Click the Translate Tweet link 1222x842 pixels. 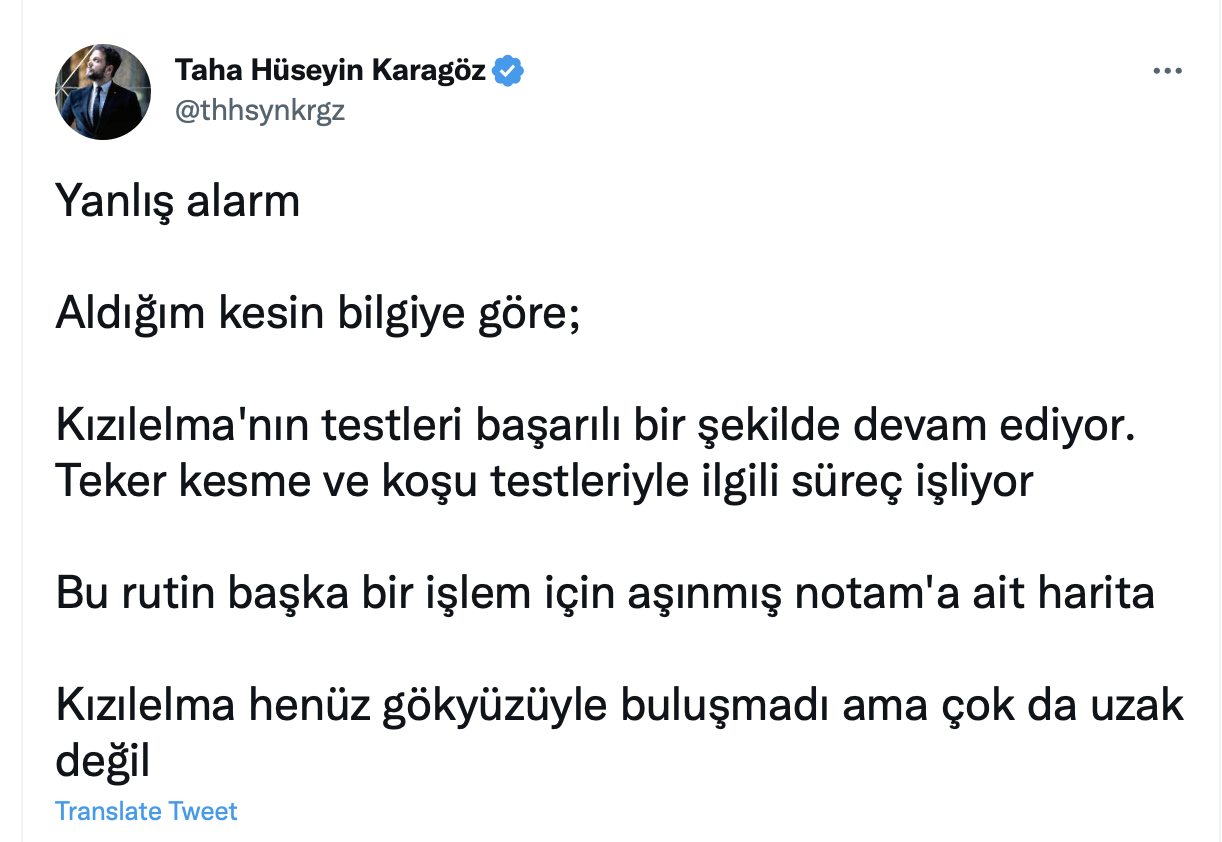[x=146, y=811]
